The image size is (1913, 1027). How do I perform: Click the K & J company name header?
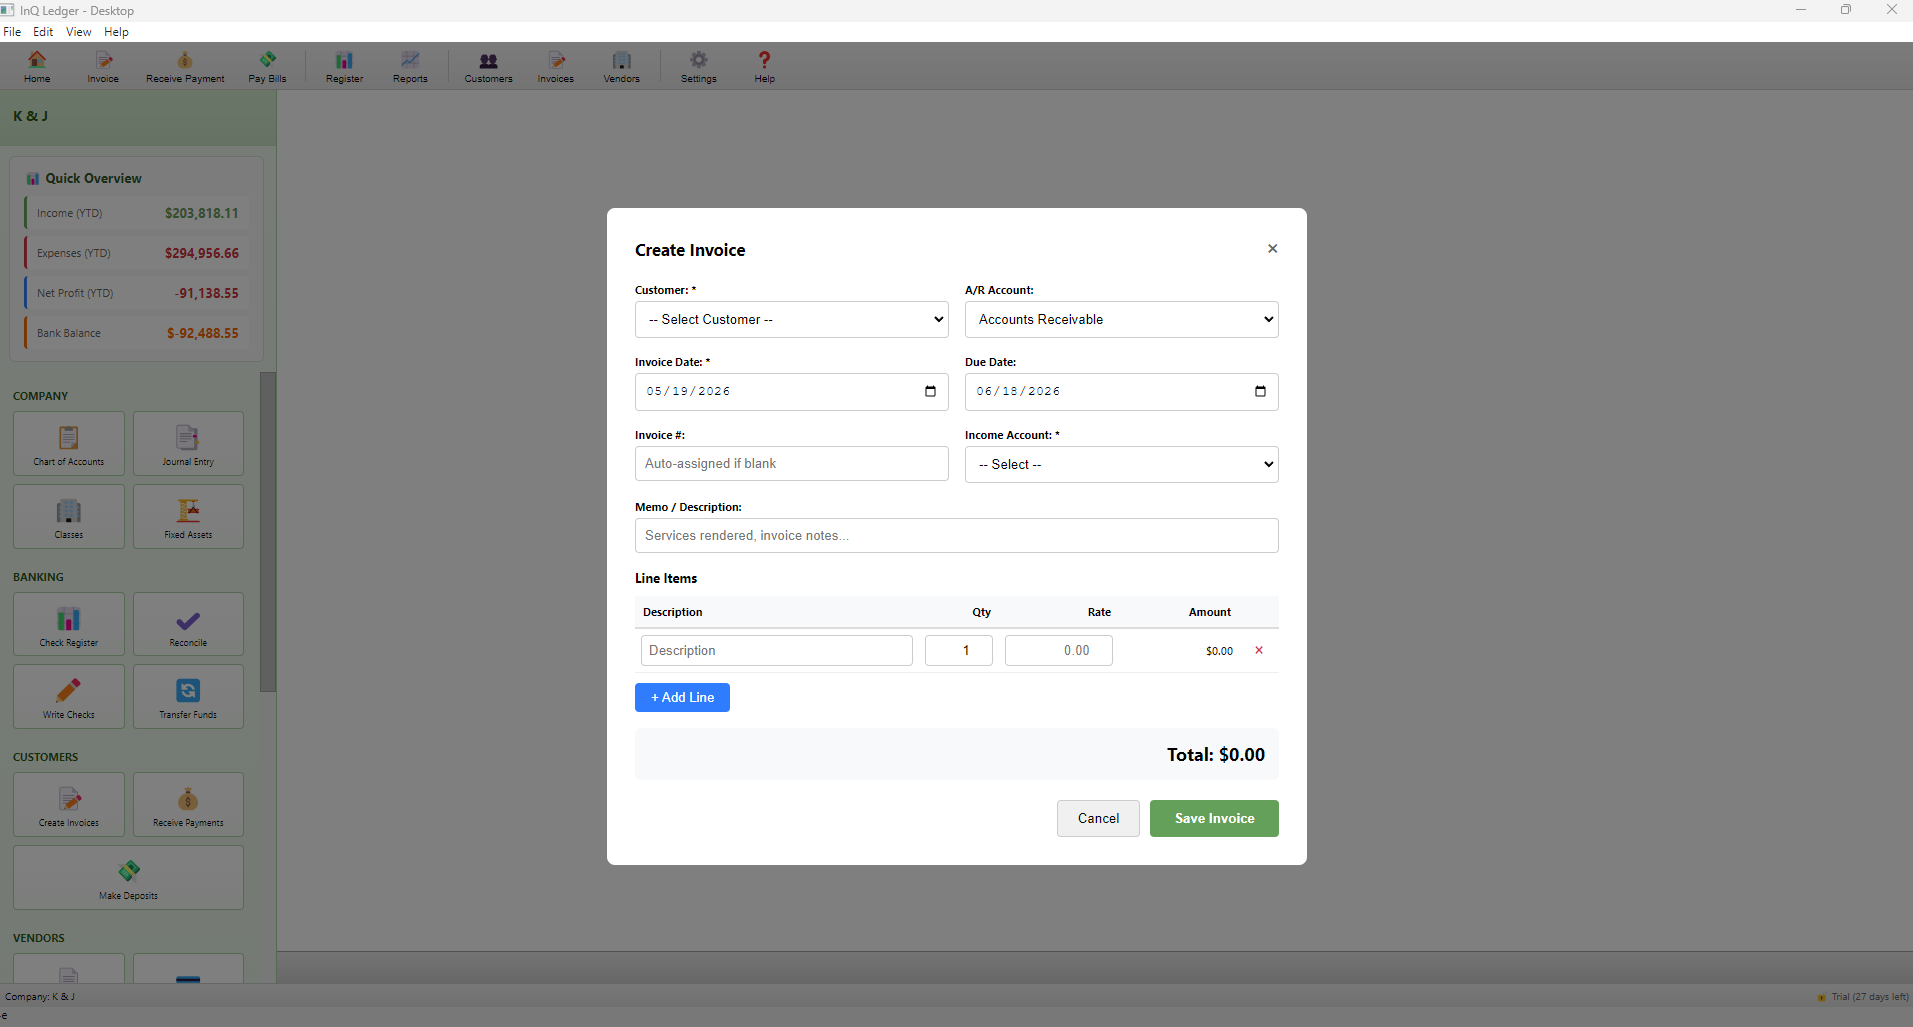pos(30,116)
